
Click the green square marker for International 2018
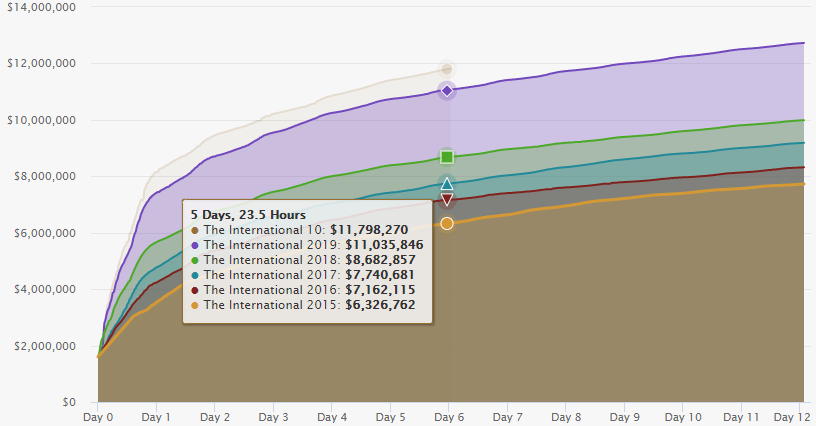[447, 157]
